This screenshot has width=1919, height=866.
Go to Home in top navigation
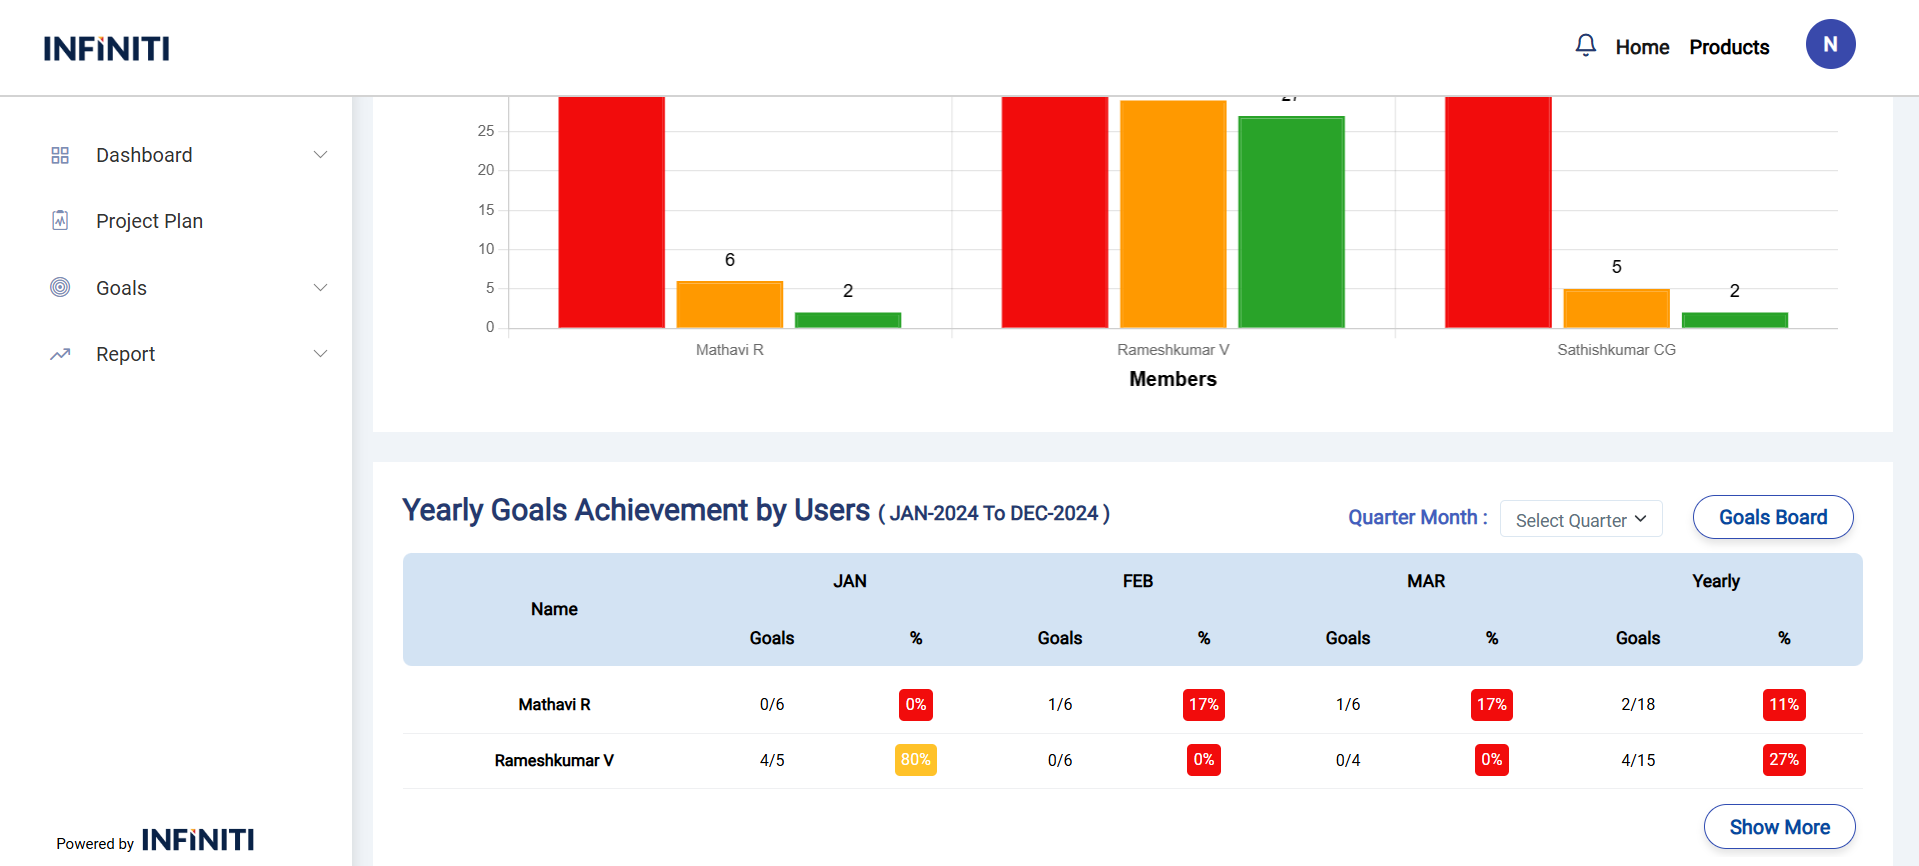pyautogui.click(x=1642, y=47)
